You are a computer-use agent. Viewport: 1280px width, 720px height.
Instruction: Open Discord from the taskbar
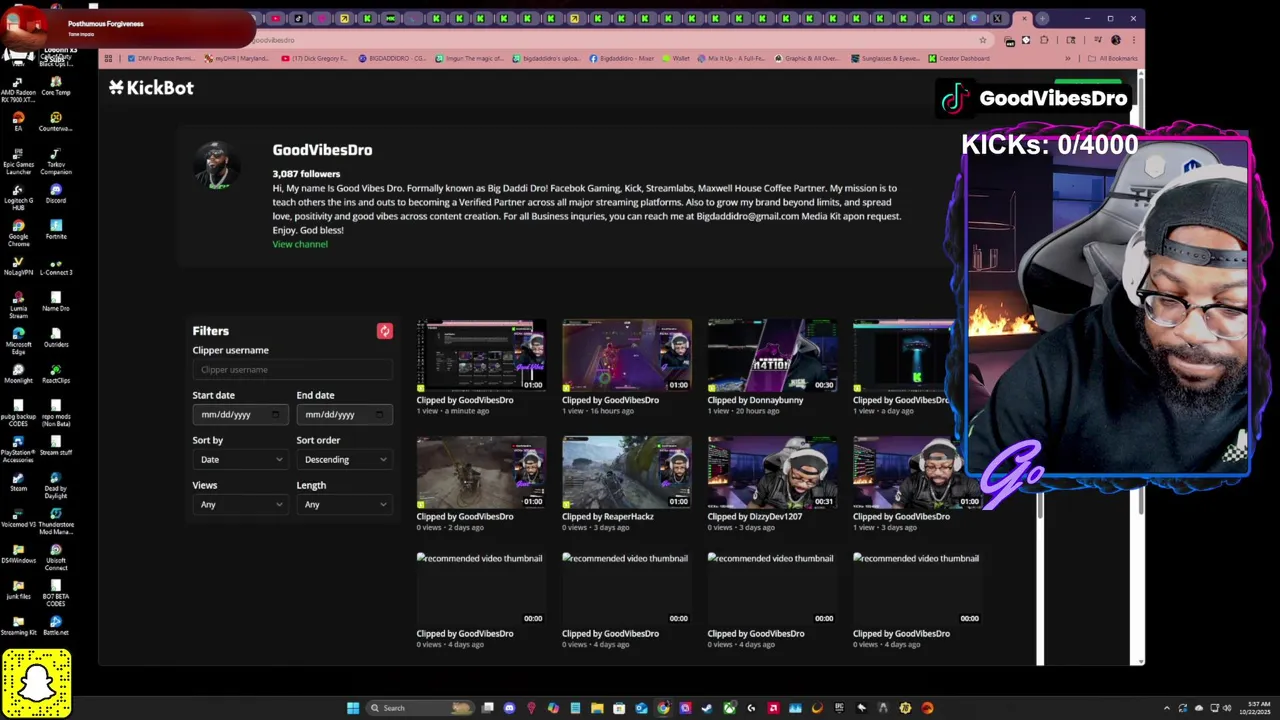[x=509, y=708]
